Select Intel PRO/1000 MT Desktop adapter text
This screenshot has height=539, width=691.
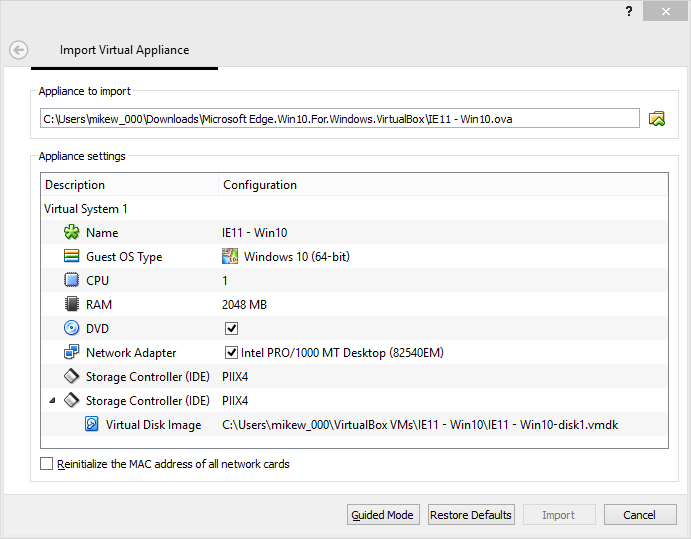pyautogui.click(x=342, y=353)
